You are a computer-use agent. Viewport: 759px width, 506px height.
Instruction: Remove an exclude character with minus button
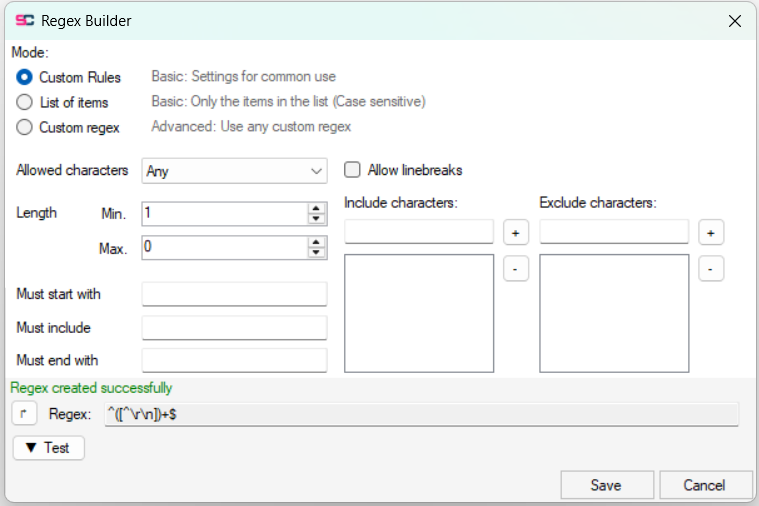[711, 269]
